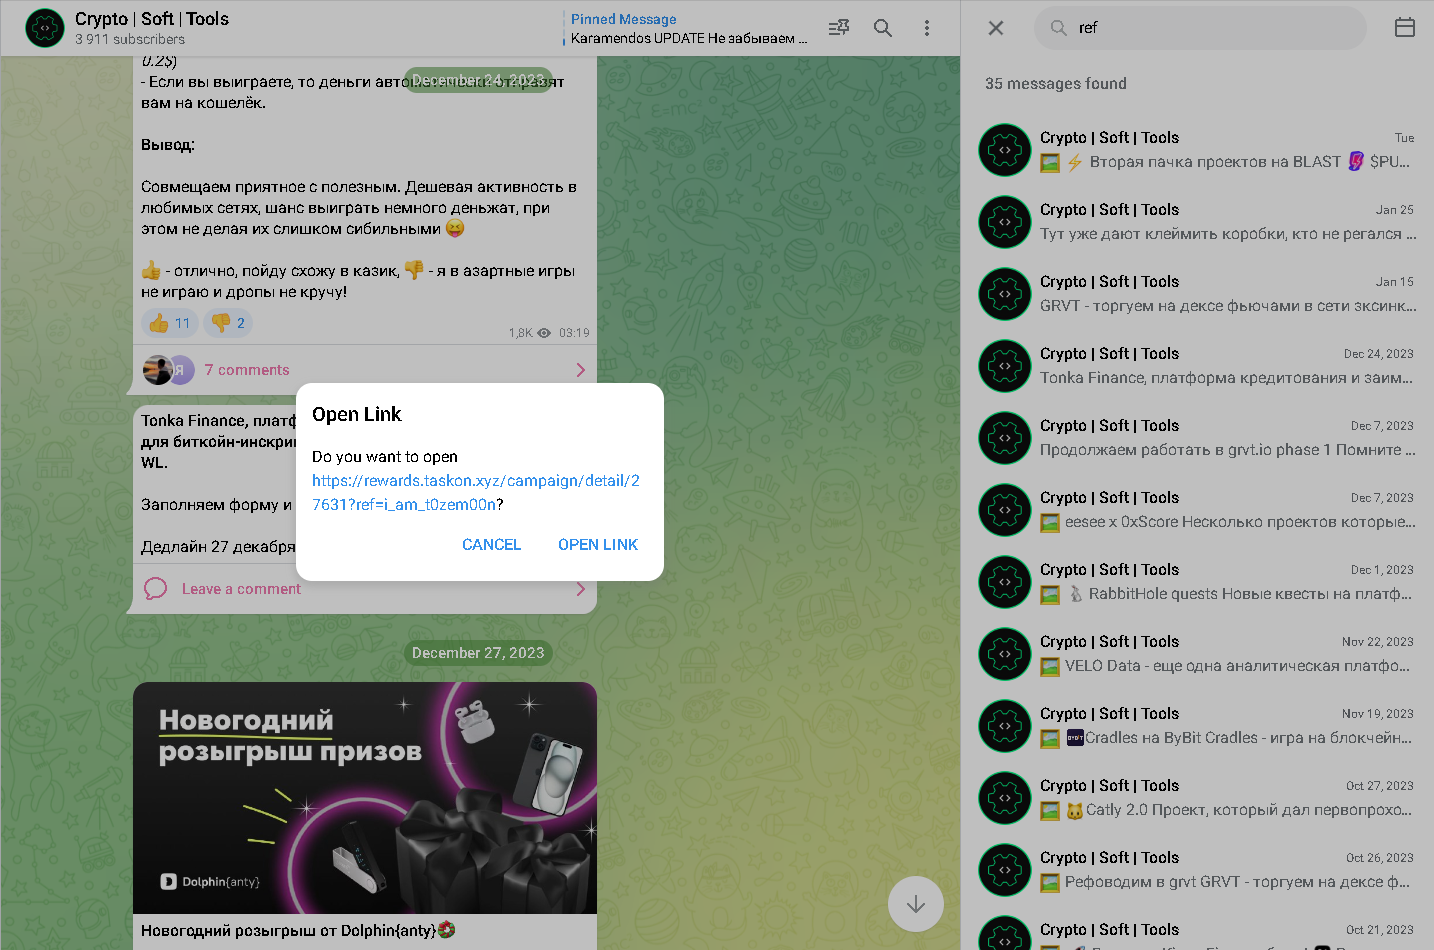Image resolution: width=1434 pixels, height=950 pixels.
Task: Open the Pinned Message 'Karamendos UPDATE' bar
Action: [688, 28]
